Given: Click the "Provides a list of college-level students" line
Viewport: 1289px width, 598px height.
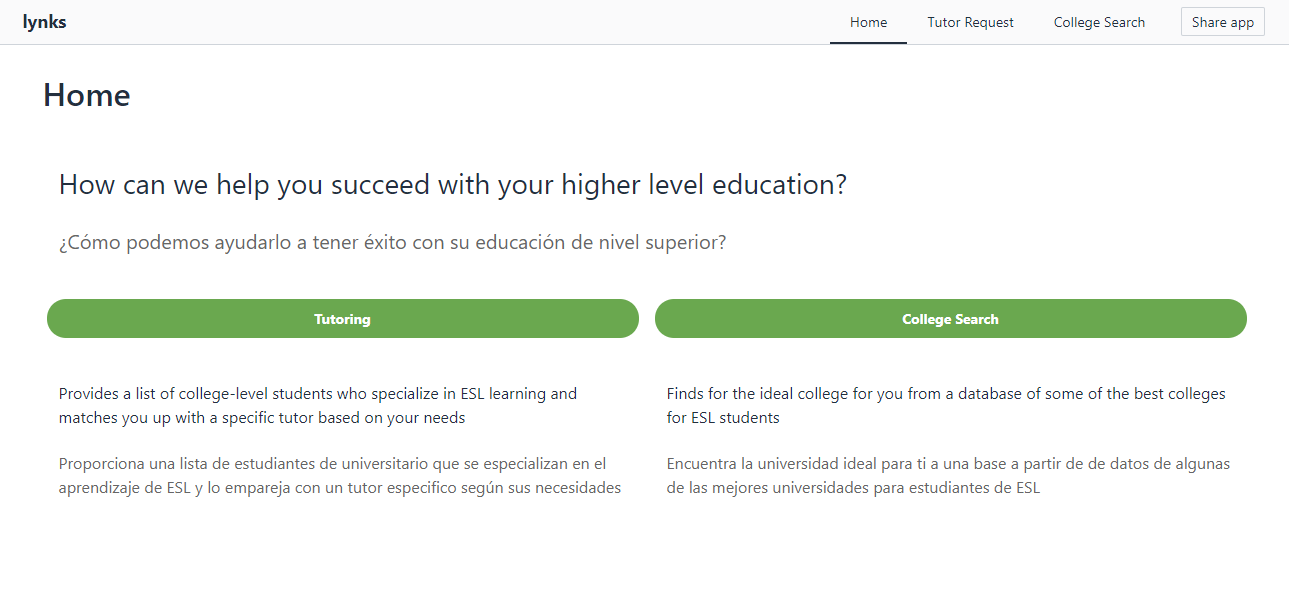Looking at the screenshot, I should click(x=318, y=394).
